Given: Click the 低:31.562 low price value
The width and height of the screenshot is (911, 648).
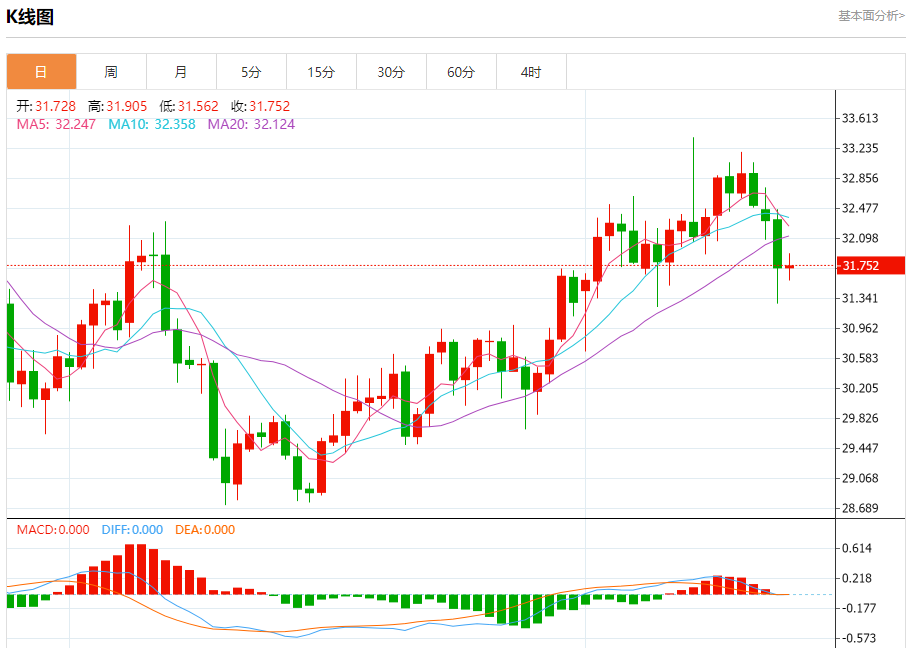Looking at the screenshot, I should (189, 106).
